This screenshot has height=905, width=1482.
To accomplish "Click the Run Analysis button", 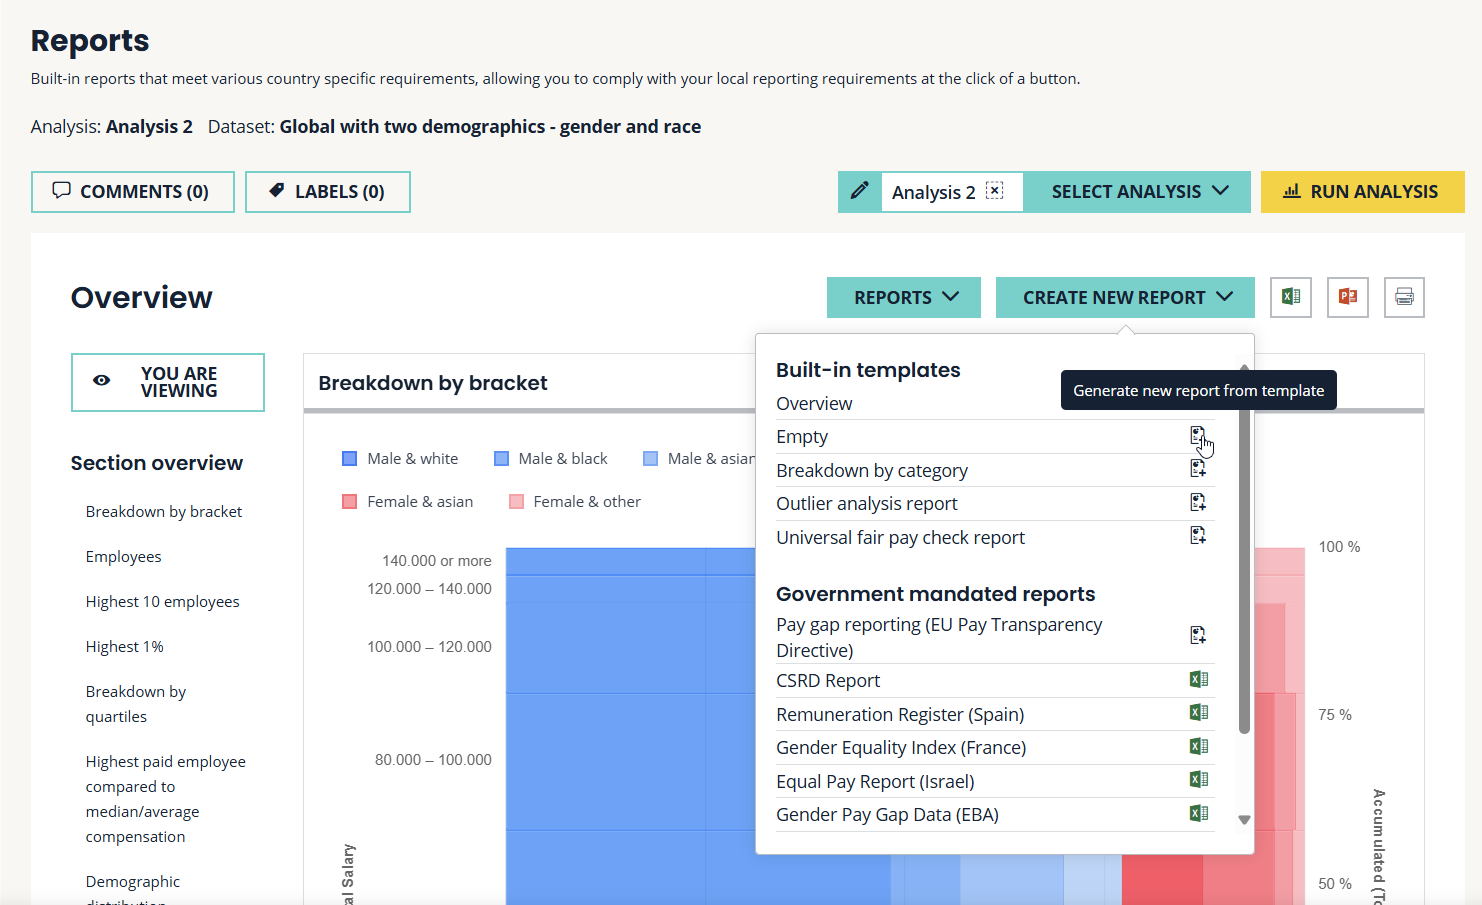I will point(1362,192).
